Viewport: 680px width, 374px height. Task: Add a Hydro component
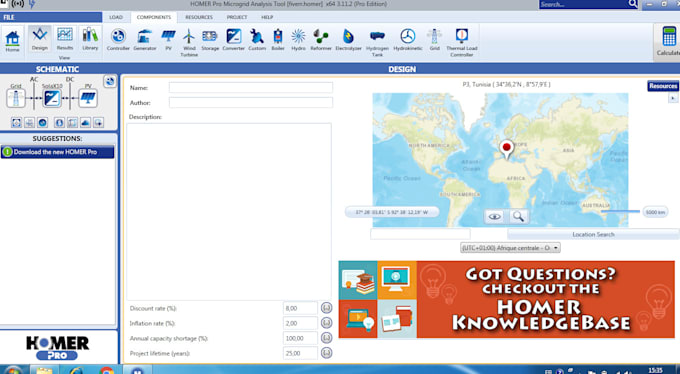click(x=298, y=40)
